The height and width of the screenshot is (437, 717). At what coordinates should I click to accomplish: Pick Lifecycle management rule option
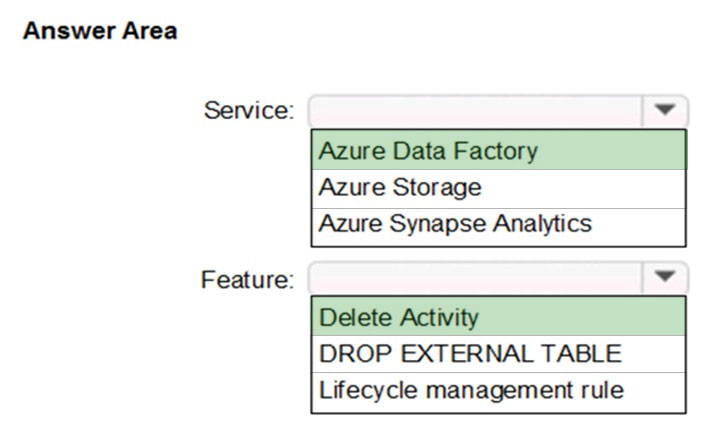point(498,393)
